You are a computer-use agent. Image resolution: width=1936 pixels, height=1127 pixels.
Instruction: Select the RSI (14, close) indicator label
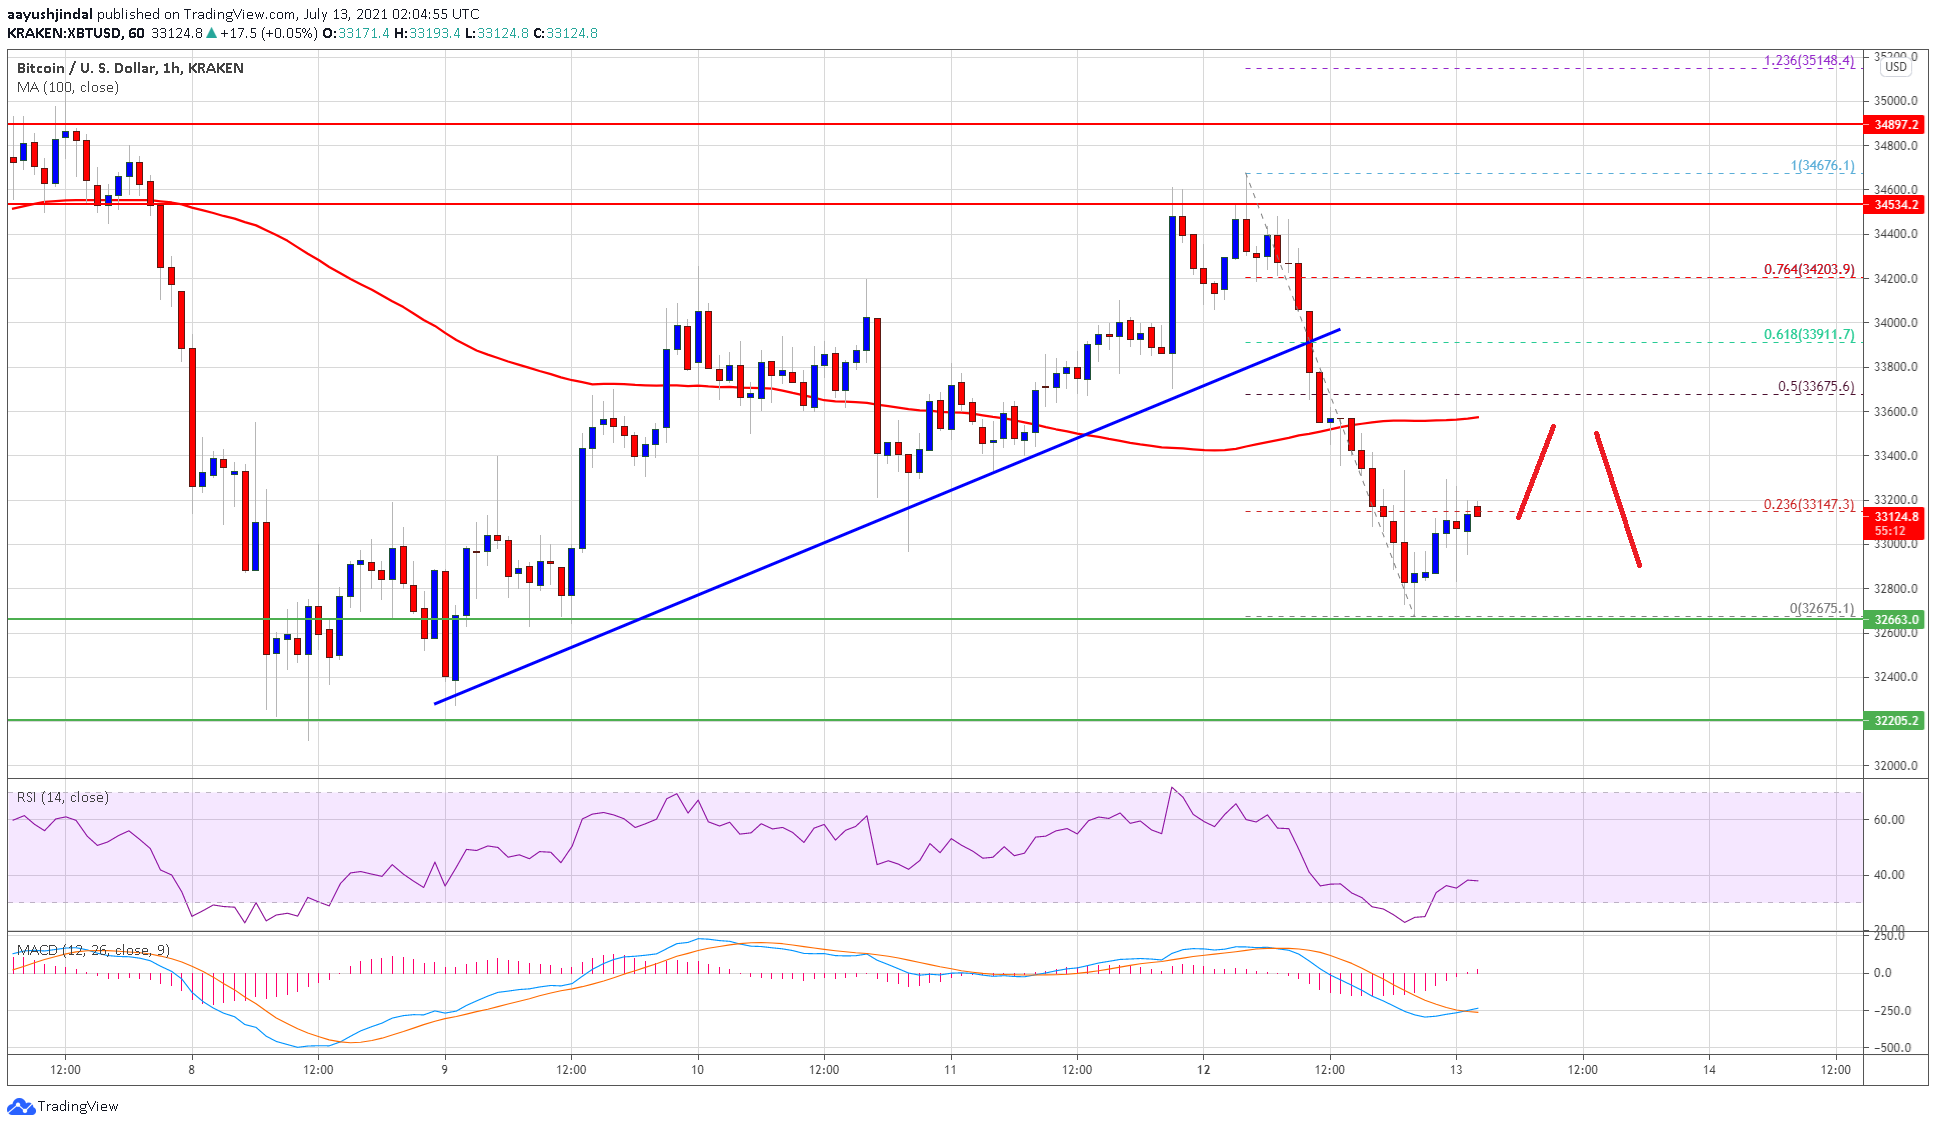pos(62,797)
